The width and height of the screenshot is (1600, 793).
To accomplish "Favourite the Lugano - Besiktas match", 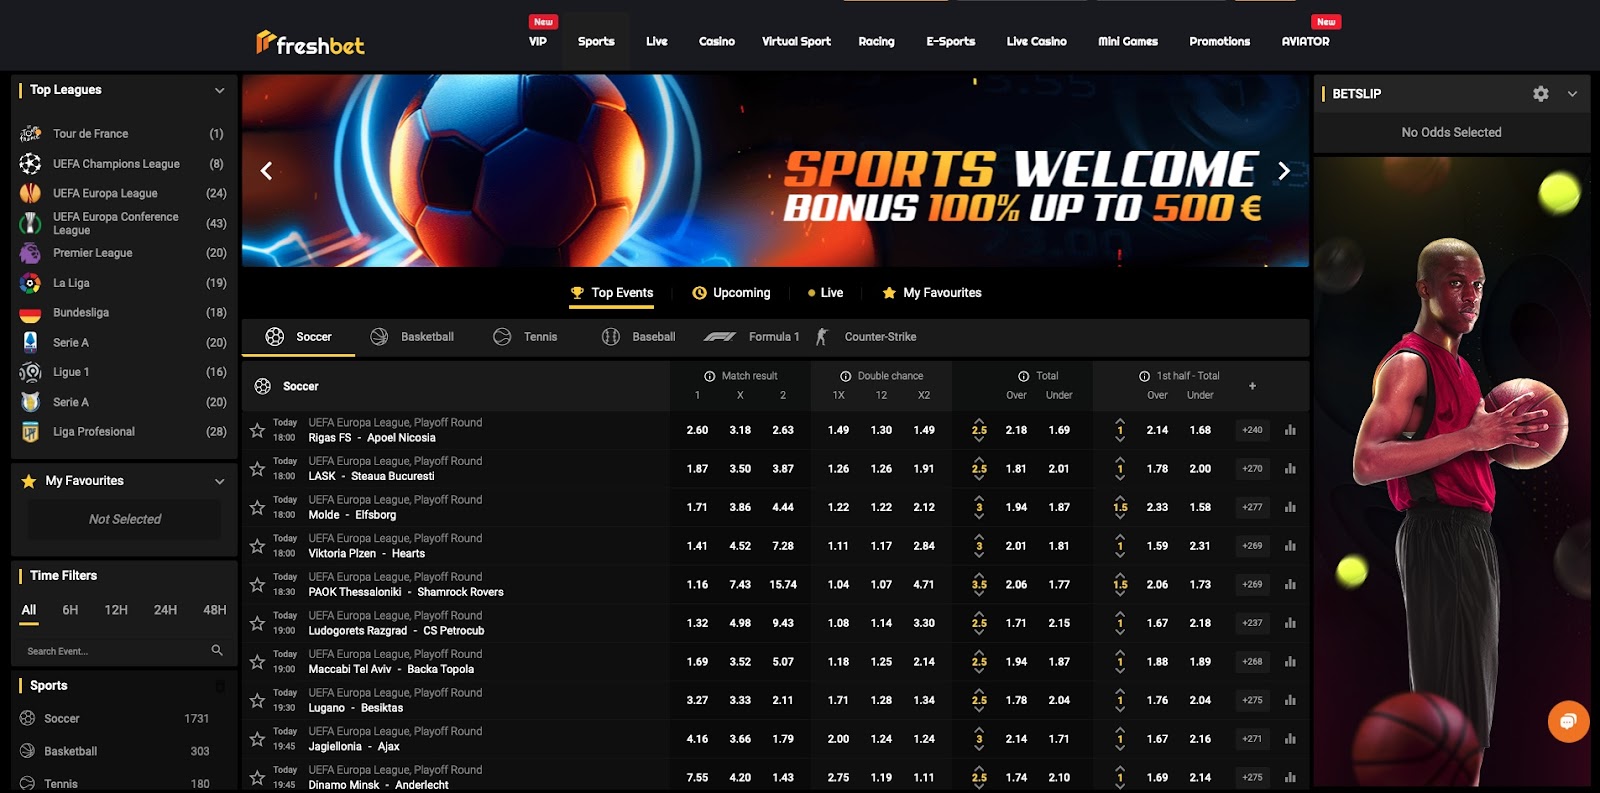I will [257, 700].
